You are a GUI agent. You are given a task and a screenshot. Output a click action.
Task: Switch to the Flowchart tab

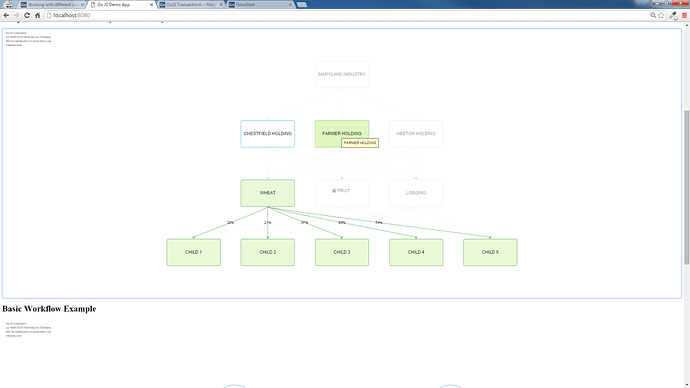point(261,4)
